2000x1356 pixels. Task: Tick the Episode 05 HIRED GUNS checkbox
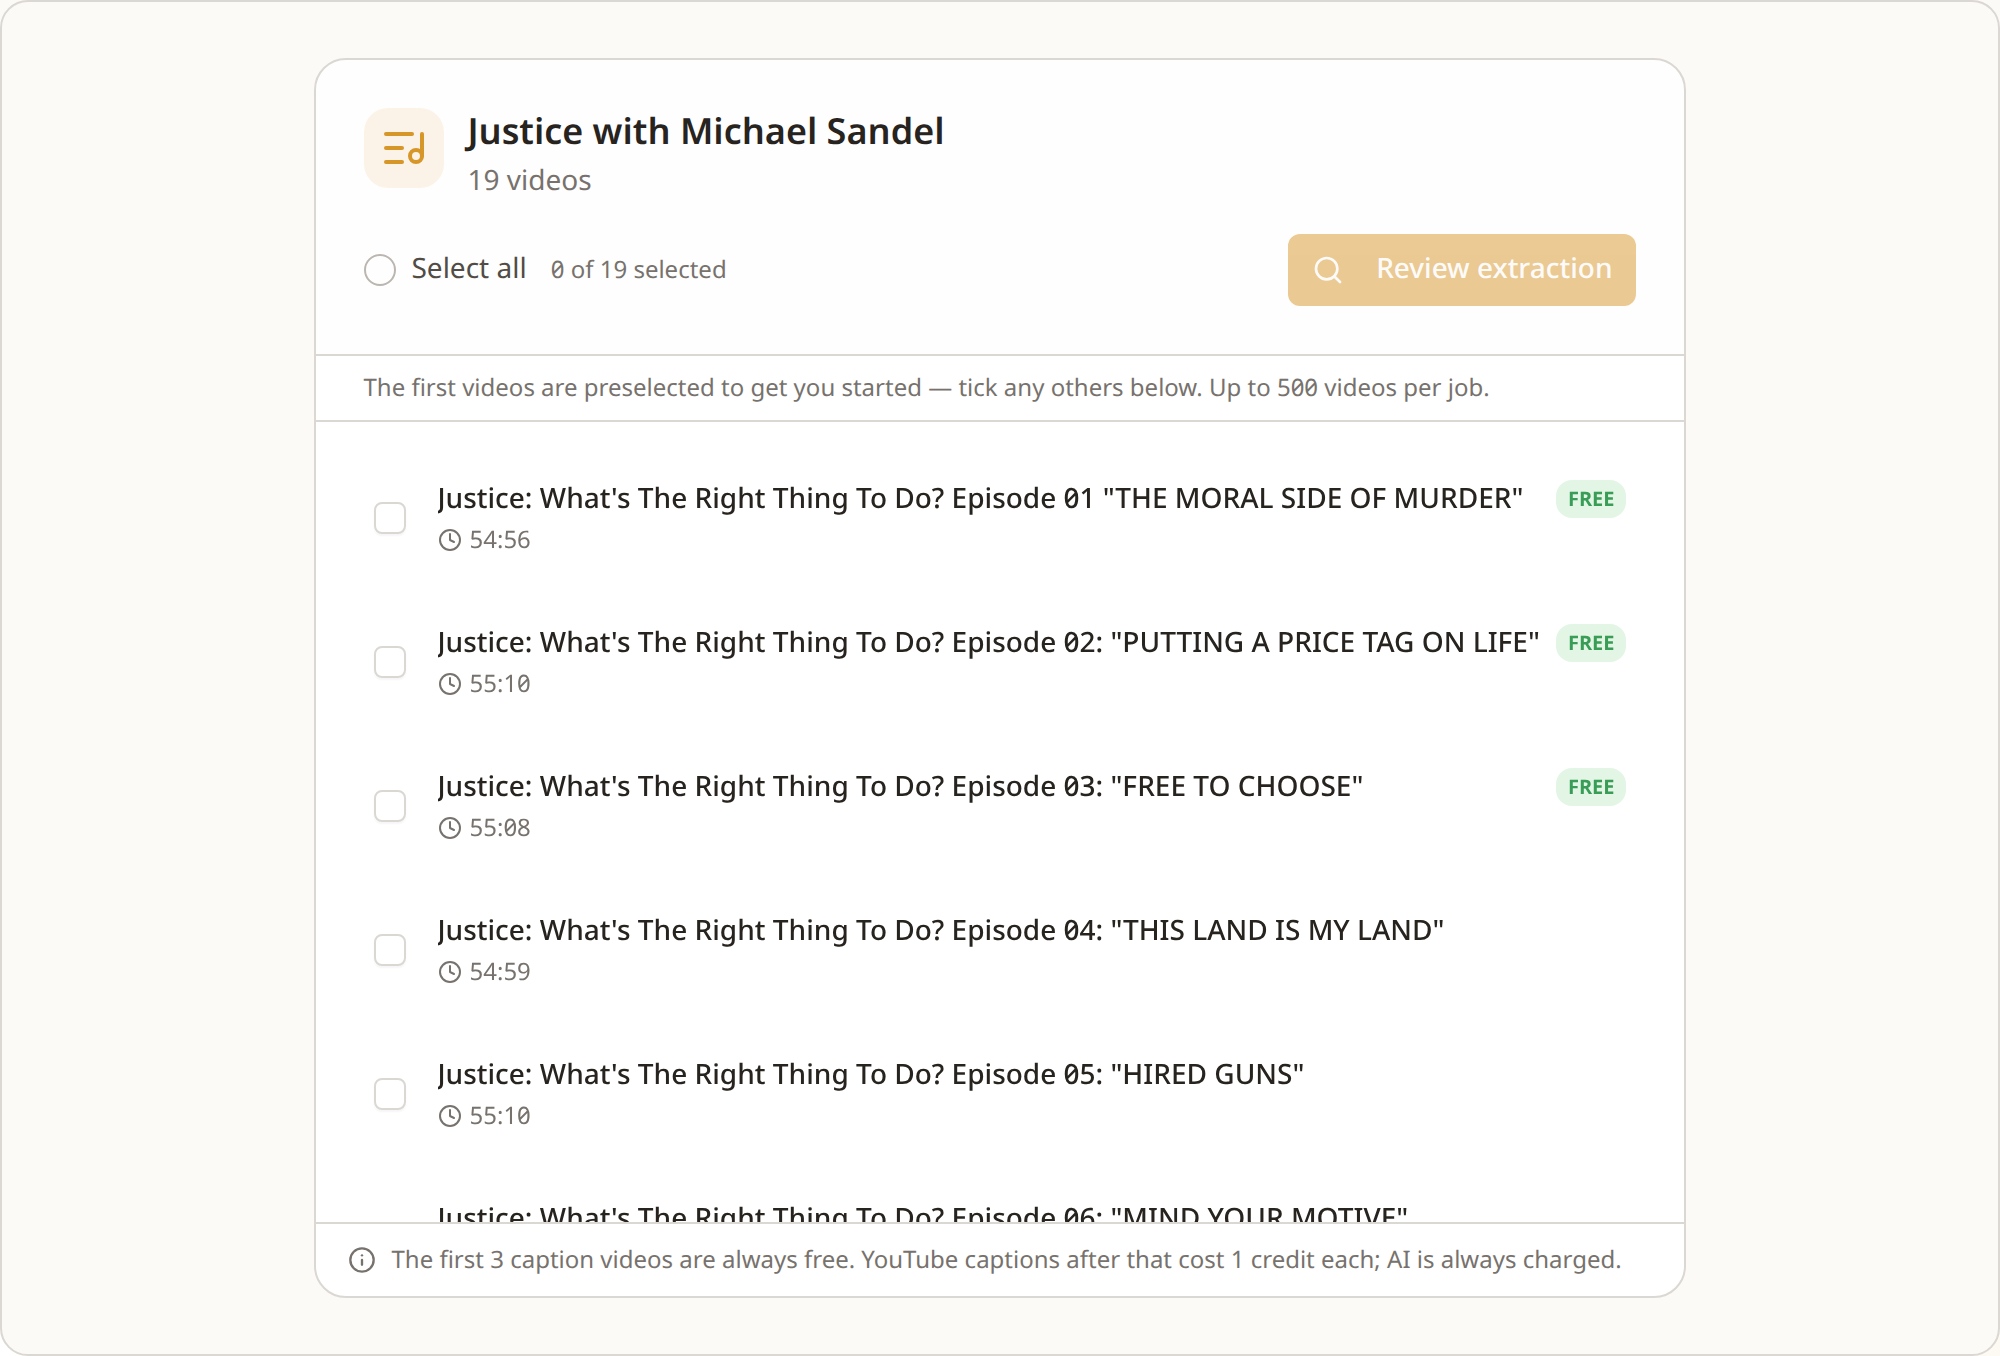(390, 1094)
